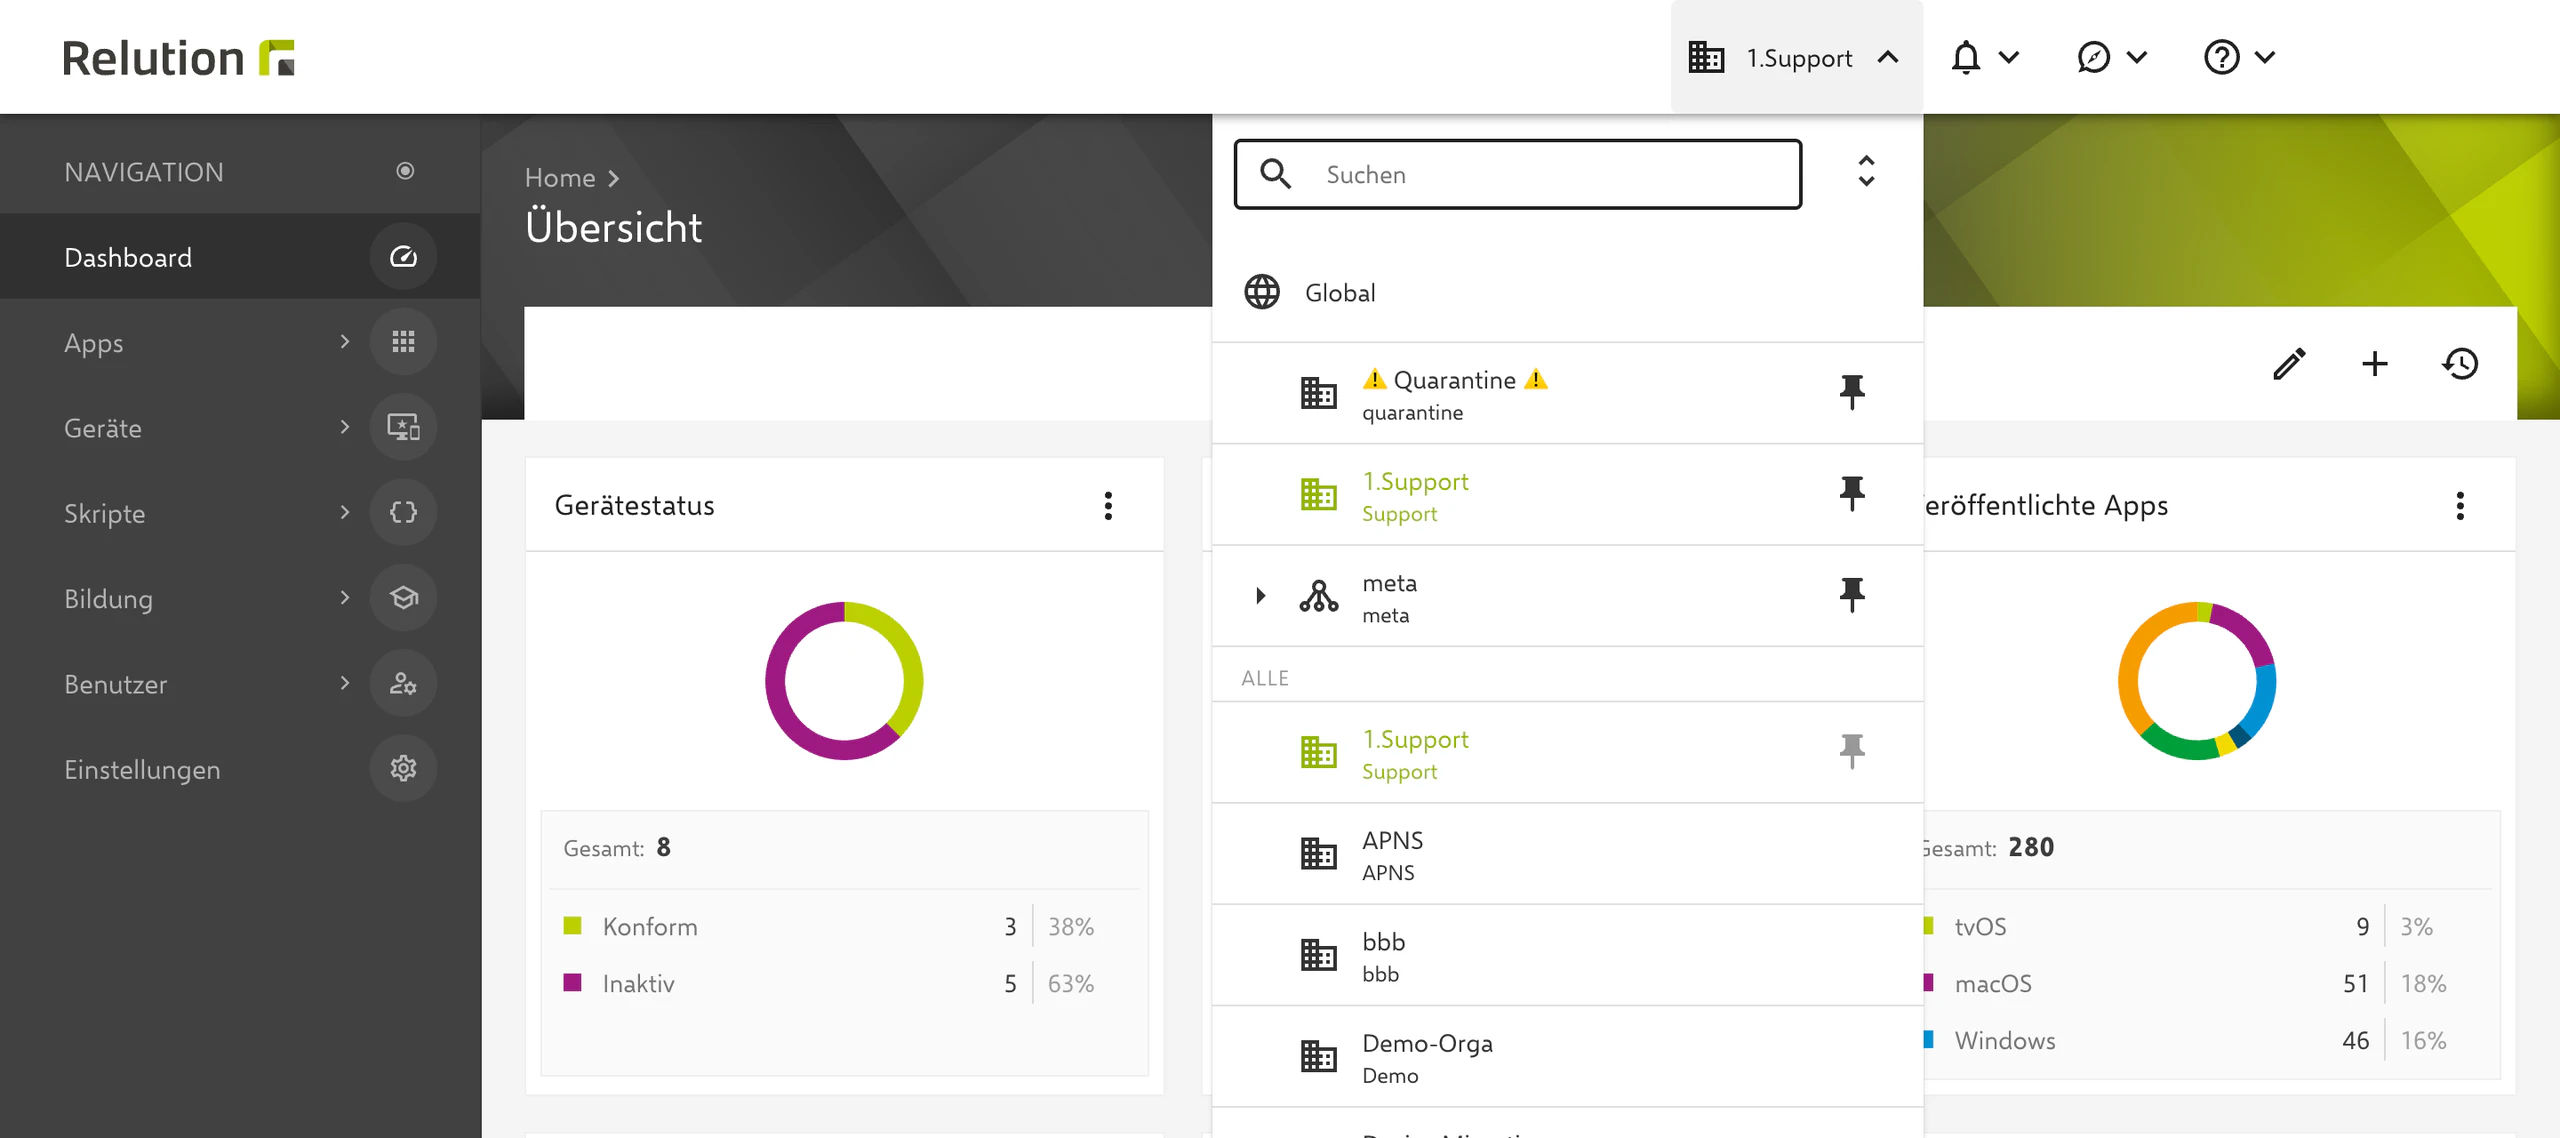Select the Quarantine organization
This screenshot has width=2560, height=1138.
[x=1568, y=394]
